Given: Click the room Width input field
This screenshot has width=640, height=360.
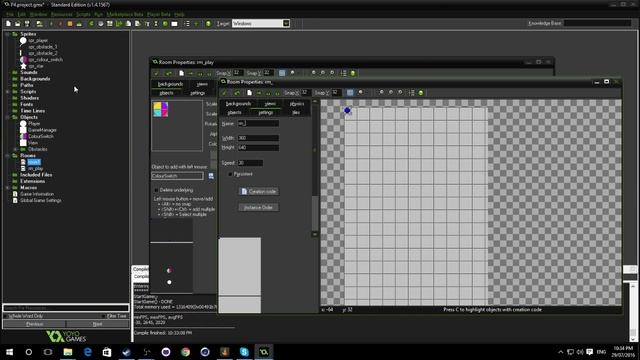Looking at the screenshot, I should [x=258, y=138].
